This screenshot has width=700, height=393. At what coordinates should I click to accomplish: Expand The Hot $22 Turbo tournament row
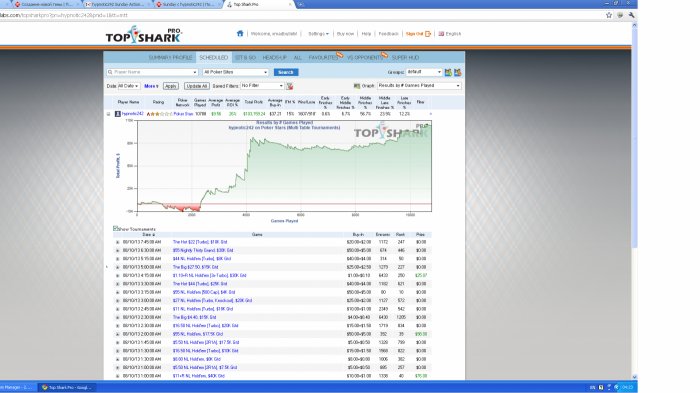coord(117,242)
